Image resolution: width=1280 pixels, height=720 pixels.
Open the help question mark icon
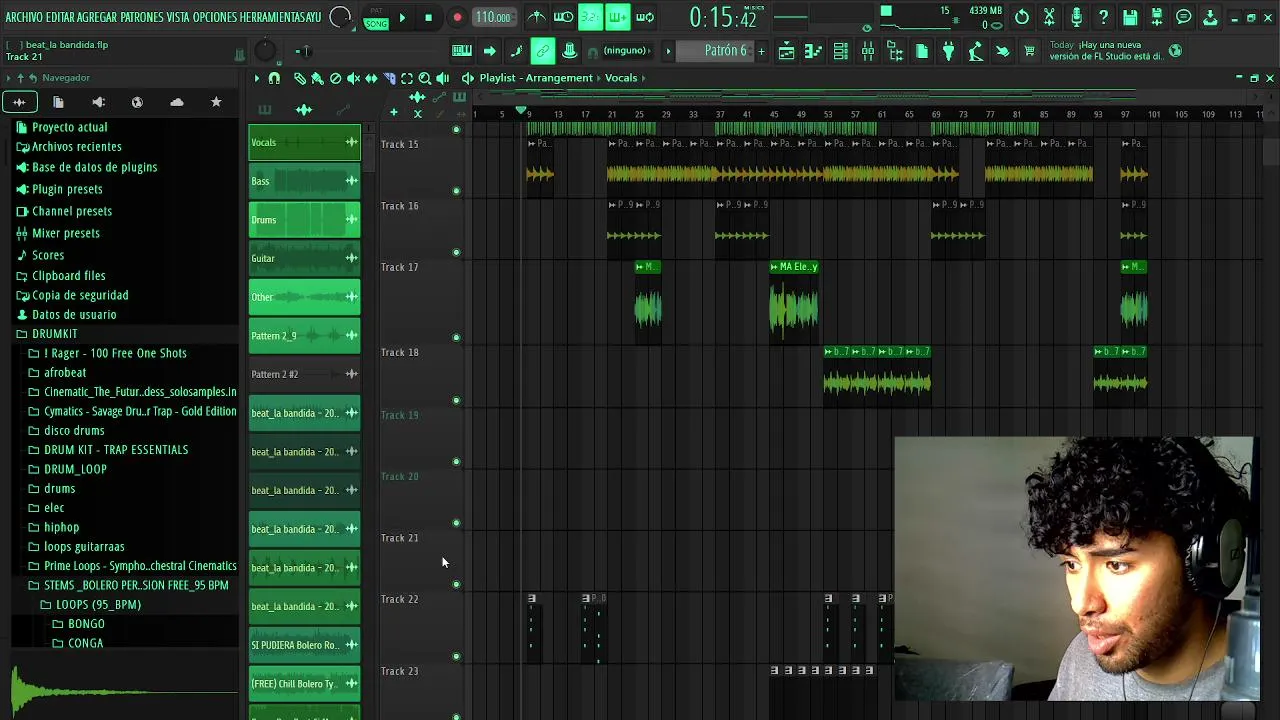(x=1103, y=17)
